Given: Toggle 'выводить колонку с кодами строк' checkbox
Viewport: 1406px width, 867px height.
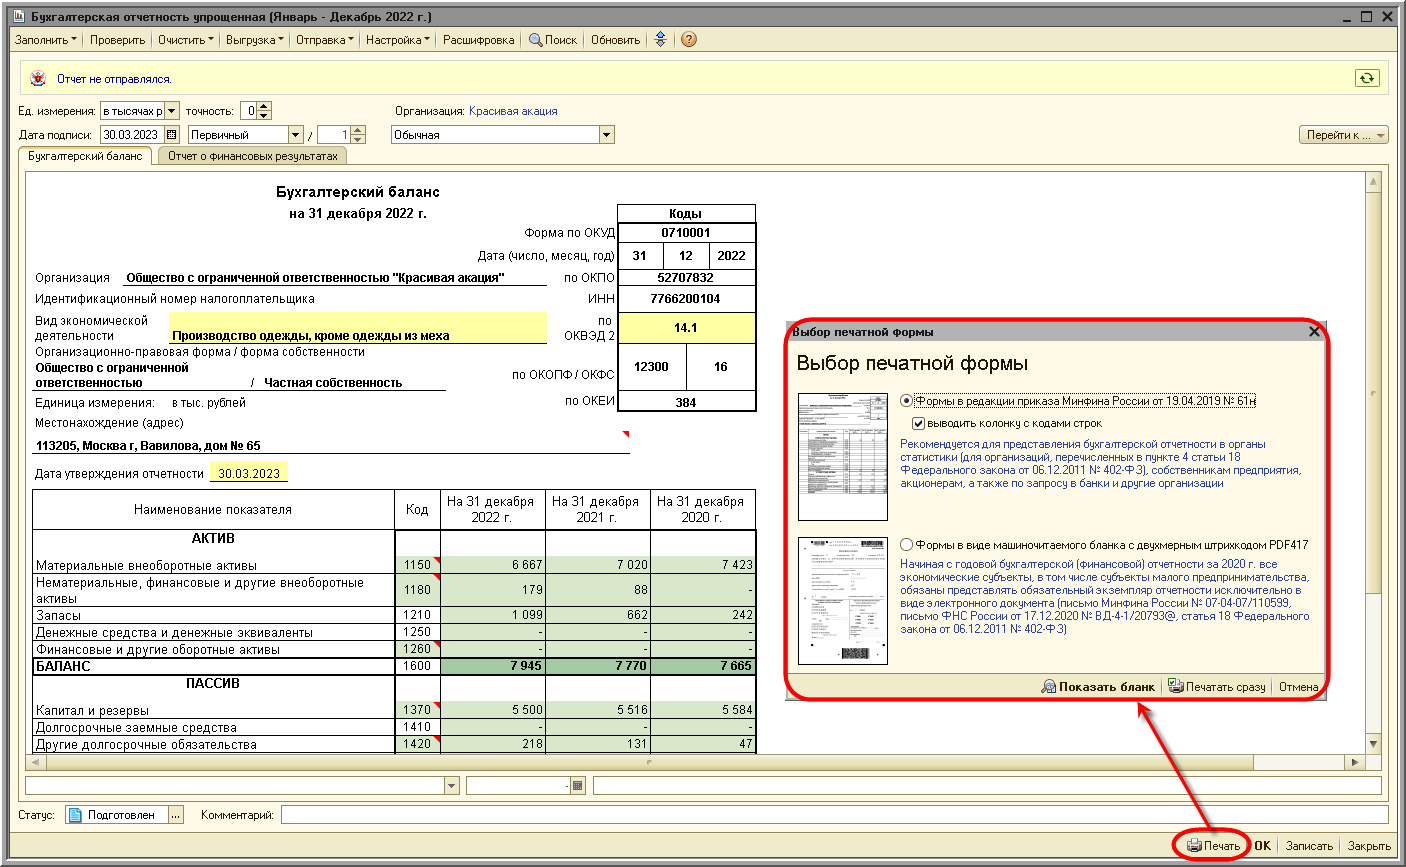Looking at the screenshot, I should coord(918,423).
